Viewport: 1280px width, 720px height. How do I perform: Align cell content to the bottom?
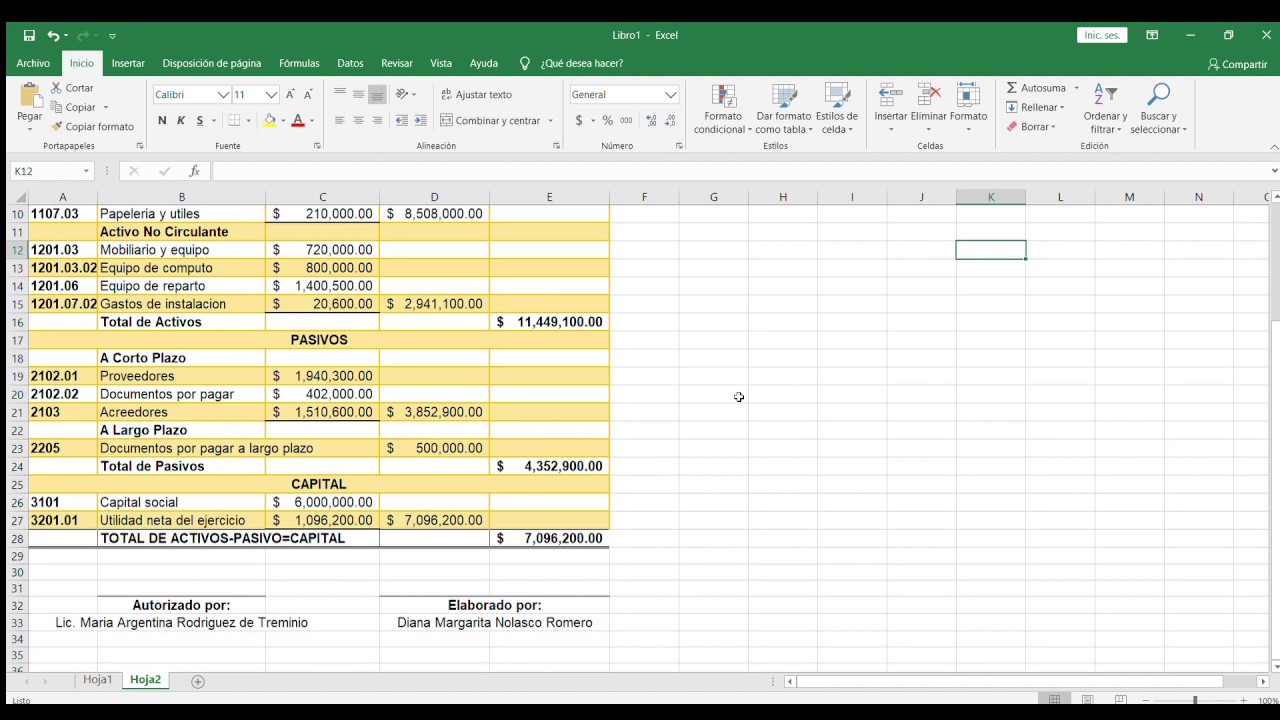pyautogui.click(x=377, y=94)
